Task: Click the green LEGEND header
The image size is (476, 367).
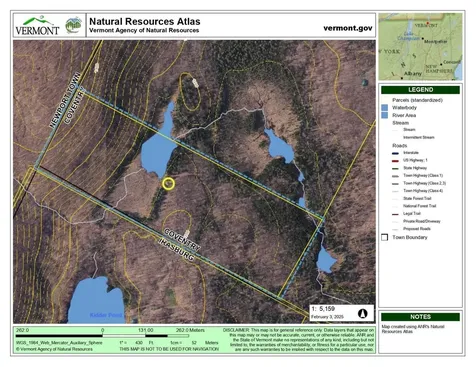Action: point(420,90)
